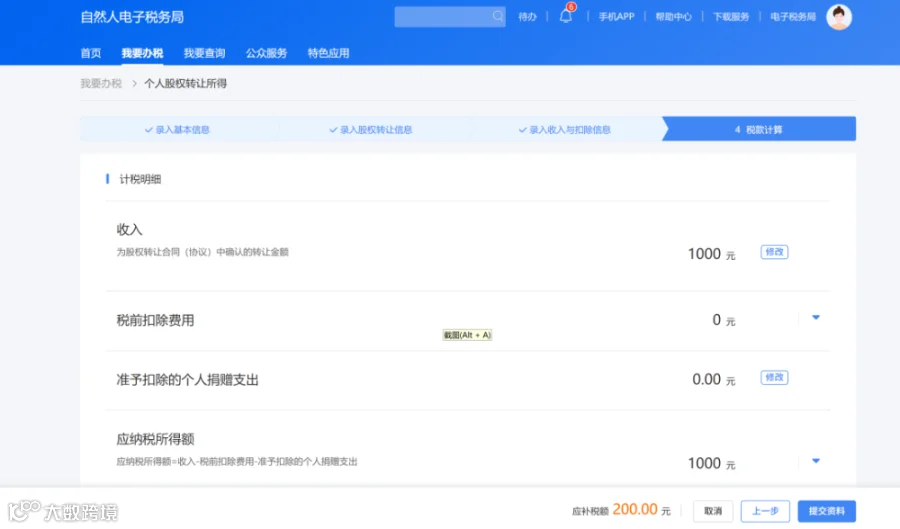The height and width of the screenshot is (529, 900).
Task: Open the 下载服务 link
Action: (x=731, y=17)
